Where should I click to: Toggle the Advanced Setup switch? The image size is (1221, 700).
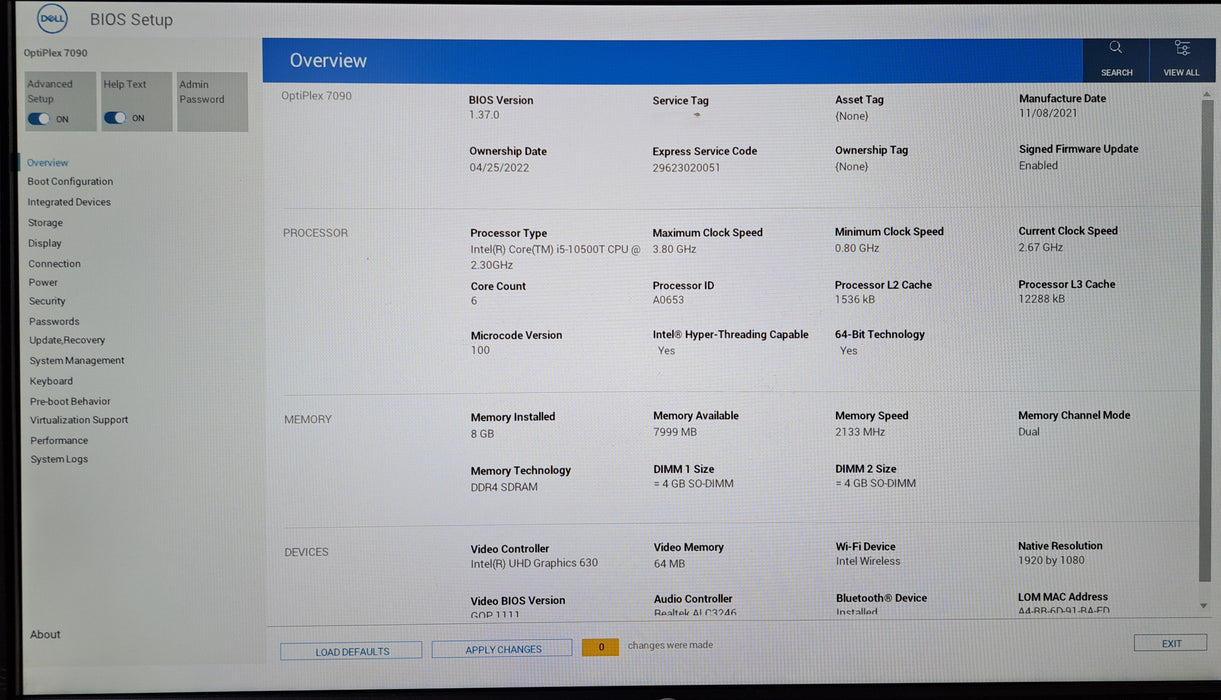tap(39, 119)
